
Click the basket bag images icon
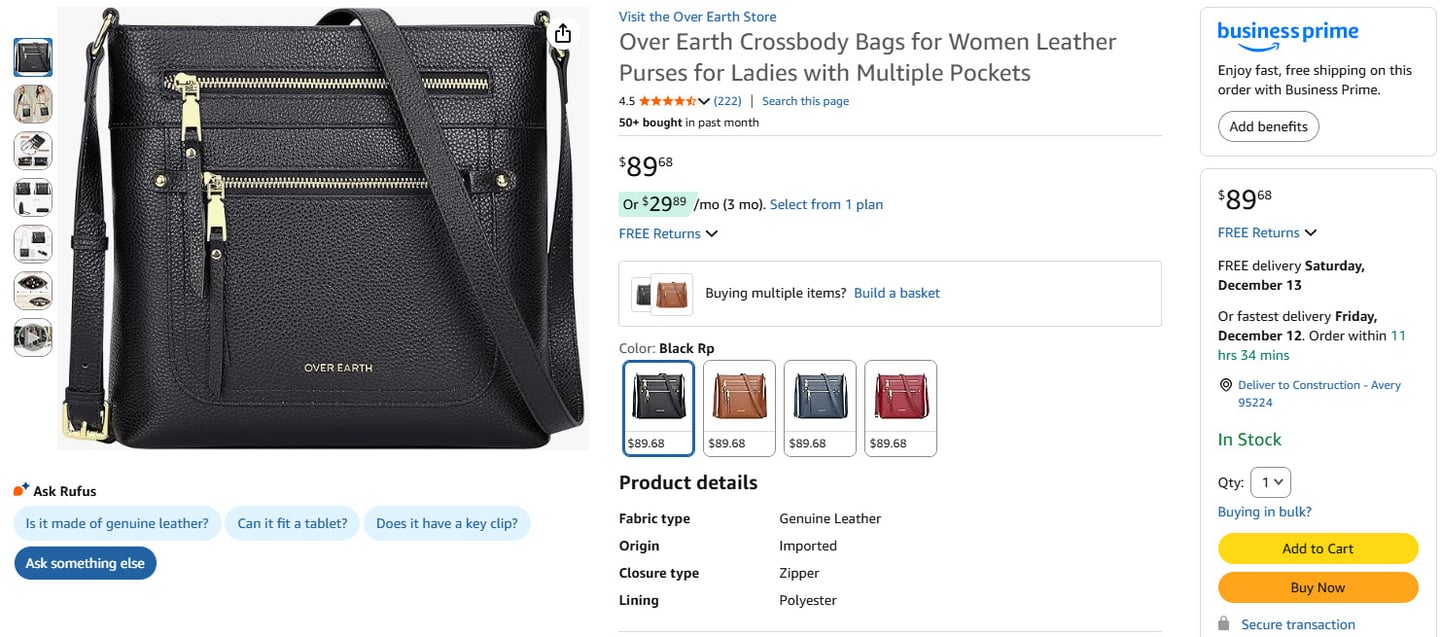click(661, 293)
